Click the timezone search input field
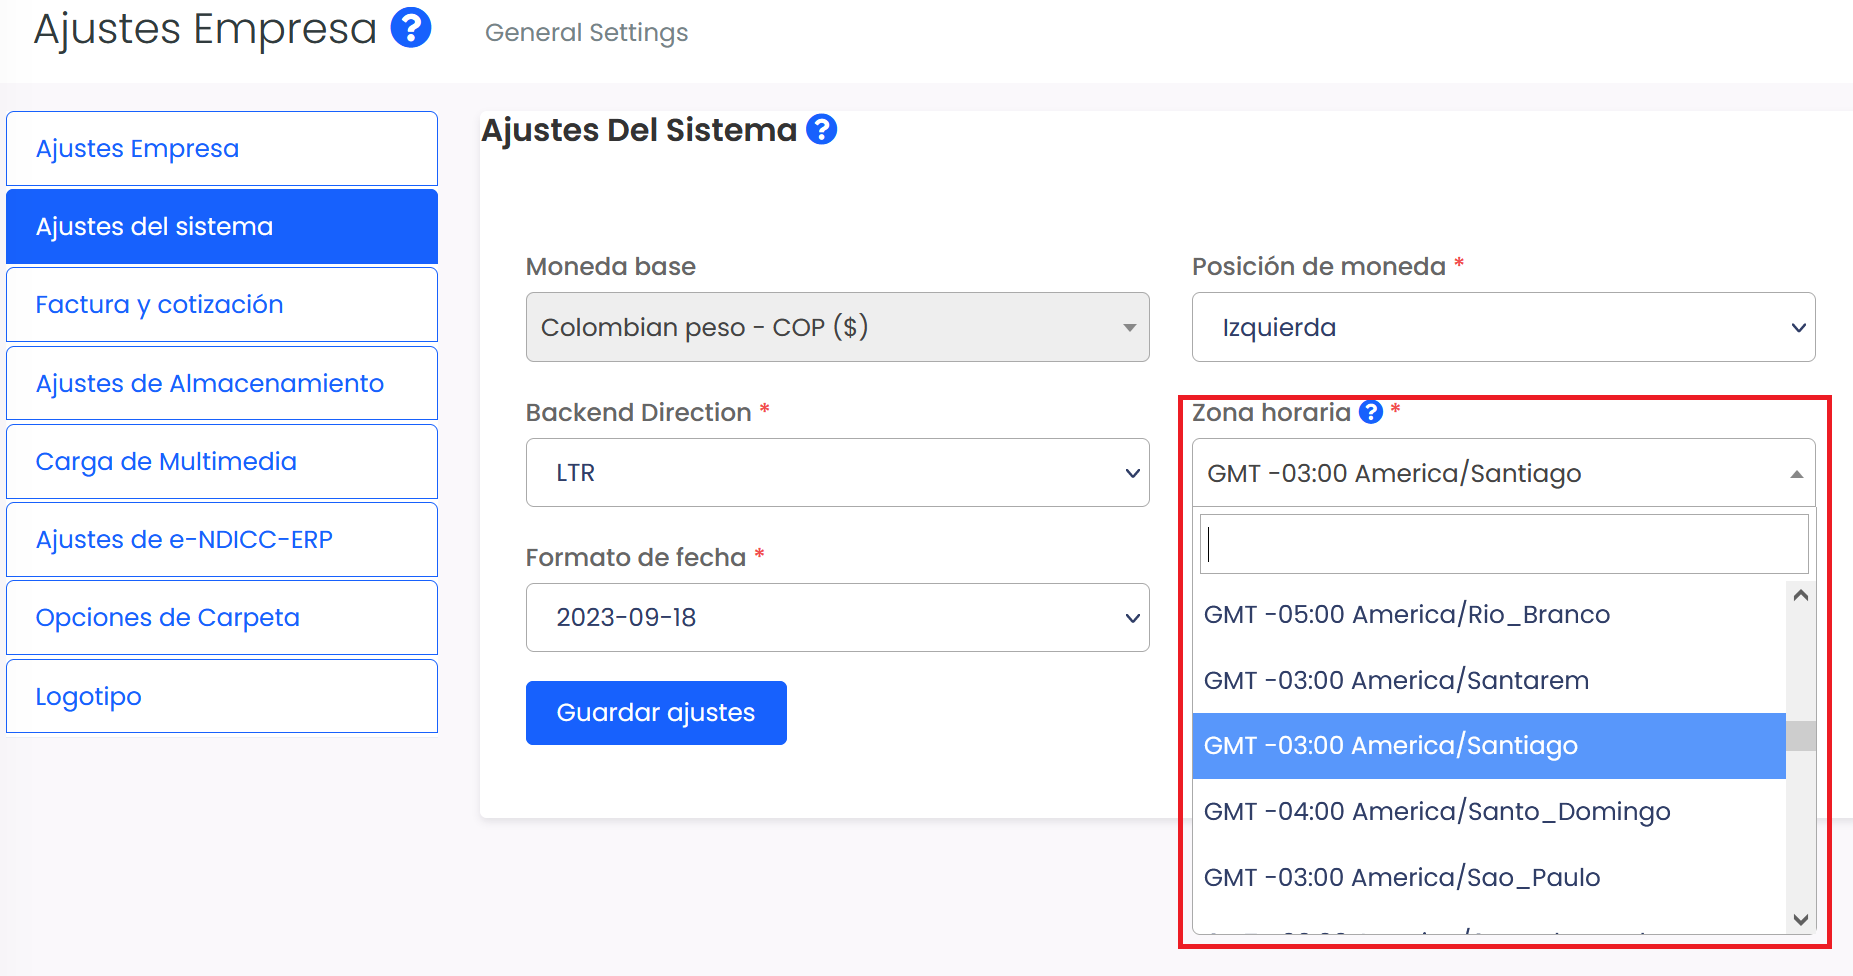The image size is (1853, 976). [x=1503, y=544]
